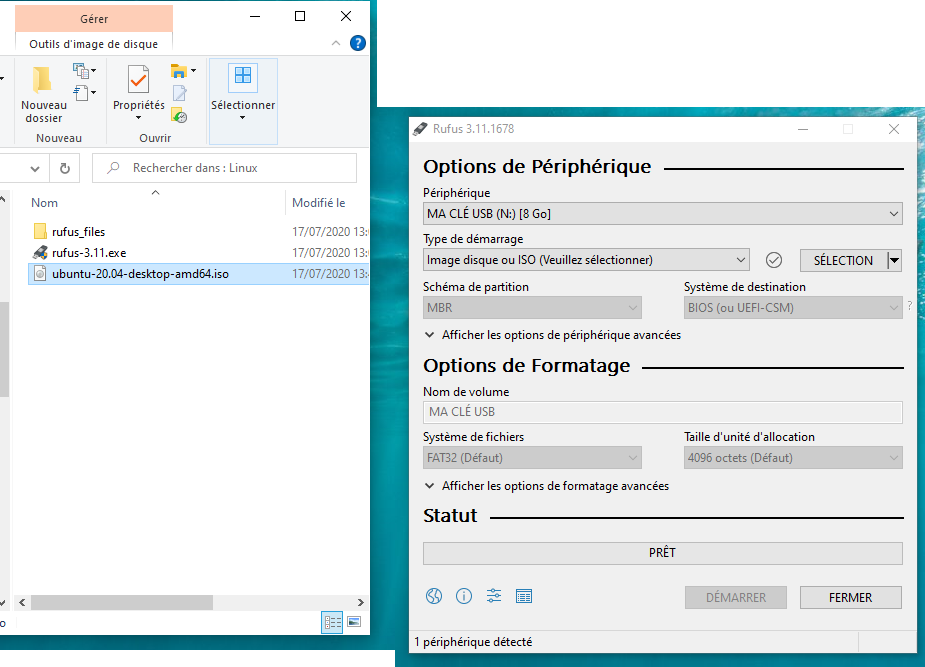
Task: Click the Propriétés label dropdown in ribbon
Action: pyautogui.click(x=139, y=110)
